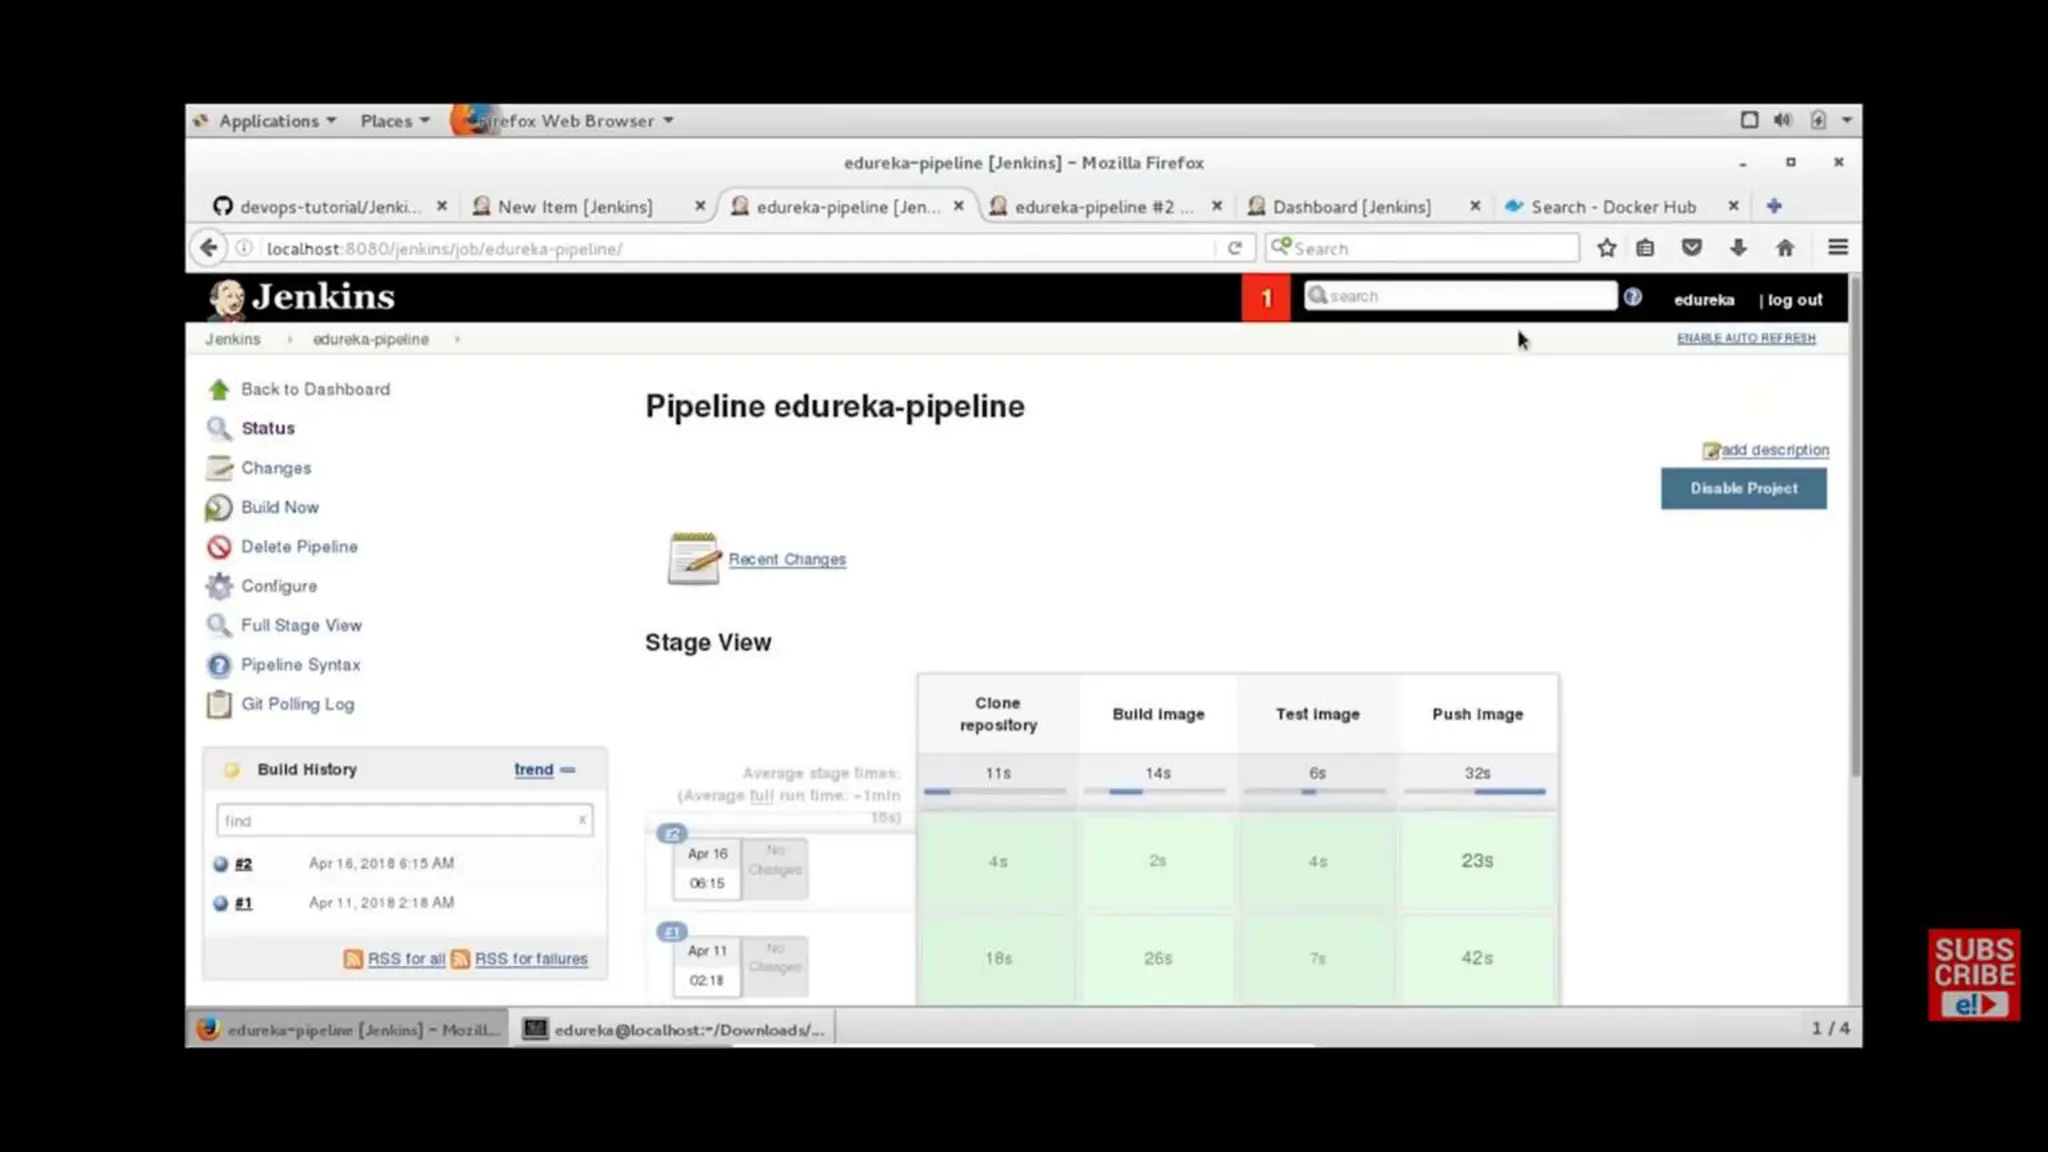Collapse Build History with the minus icon
Viewport: 2048px width, 1152px height.
tap(568, 770)
